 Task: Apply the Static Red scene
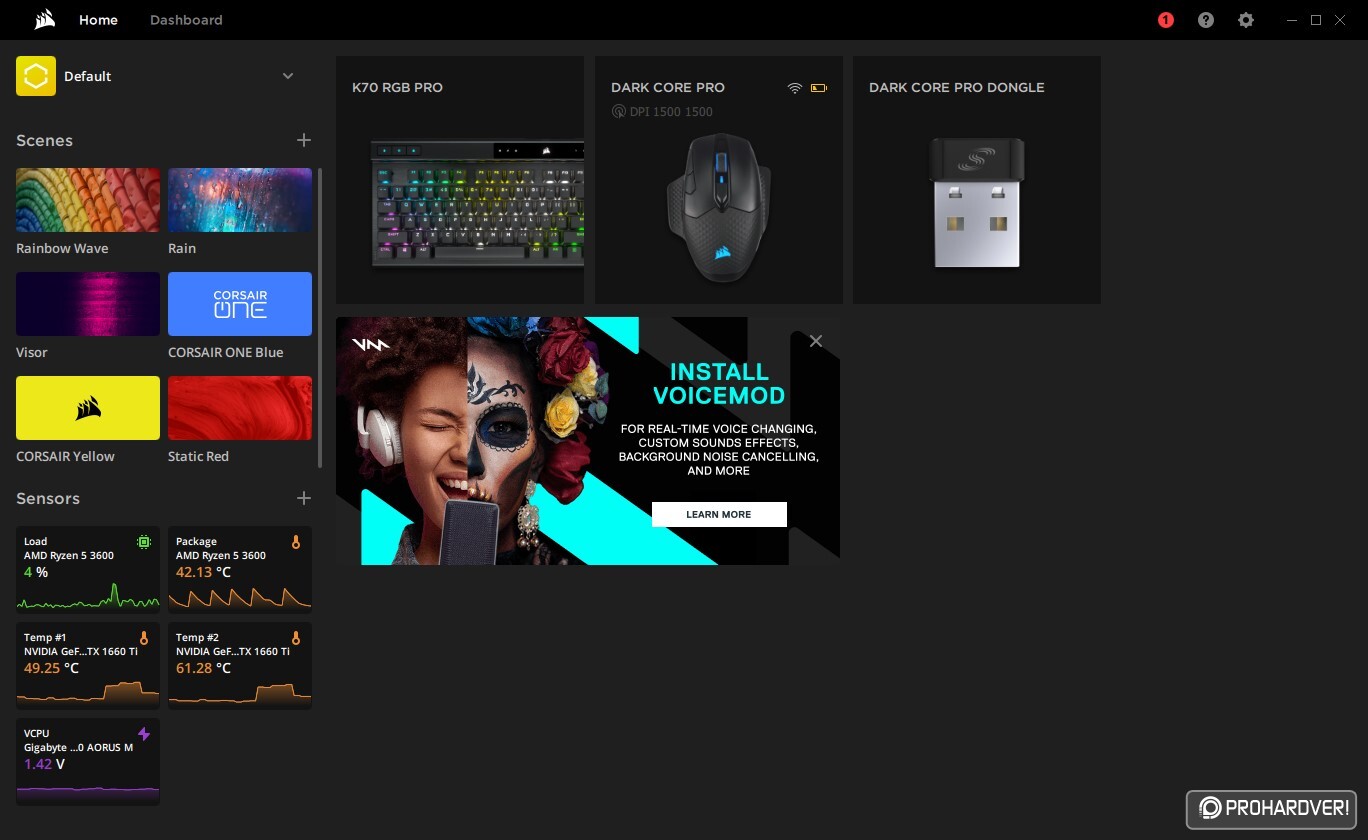click(240, 408)
